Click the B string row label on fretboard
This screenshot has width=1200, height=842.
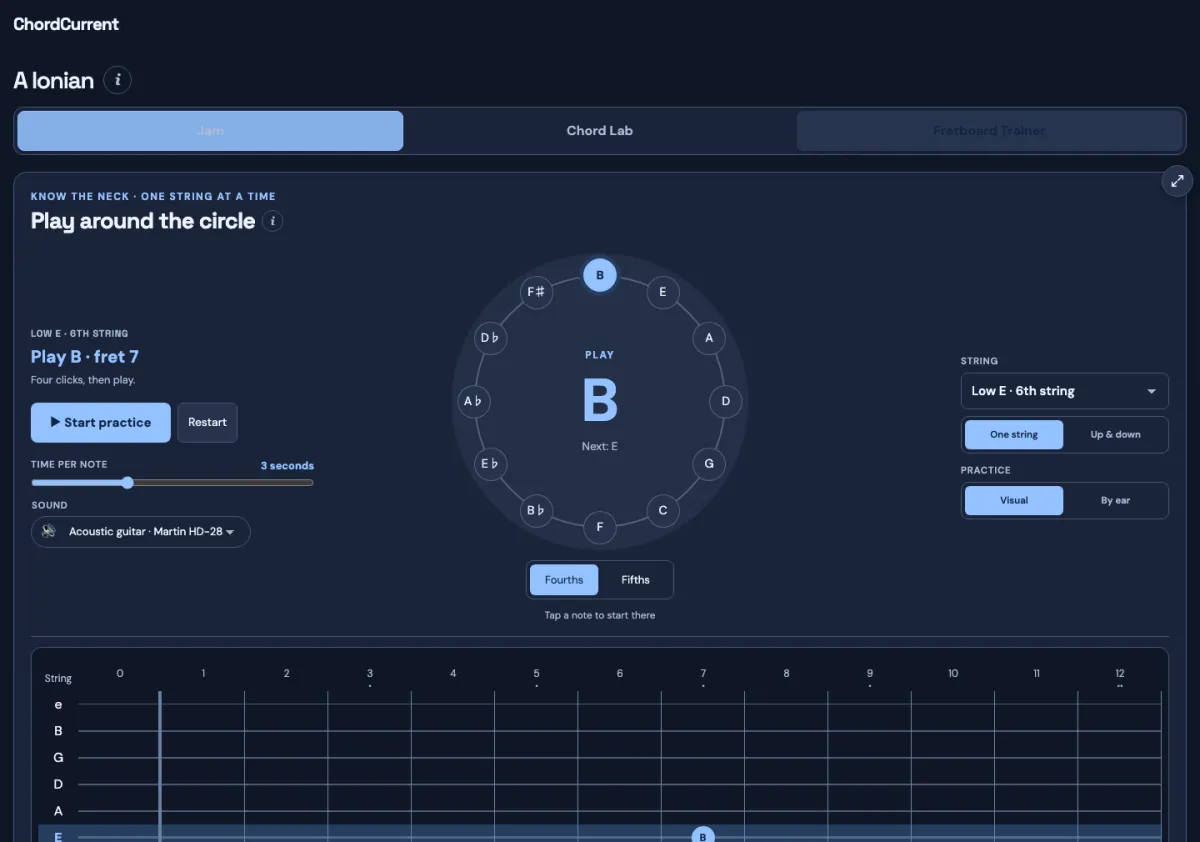[x=58, y=731]
